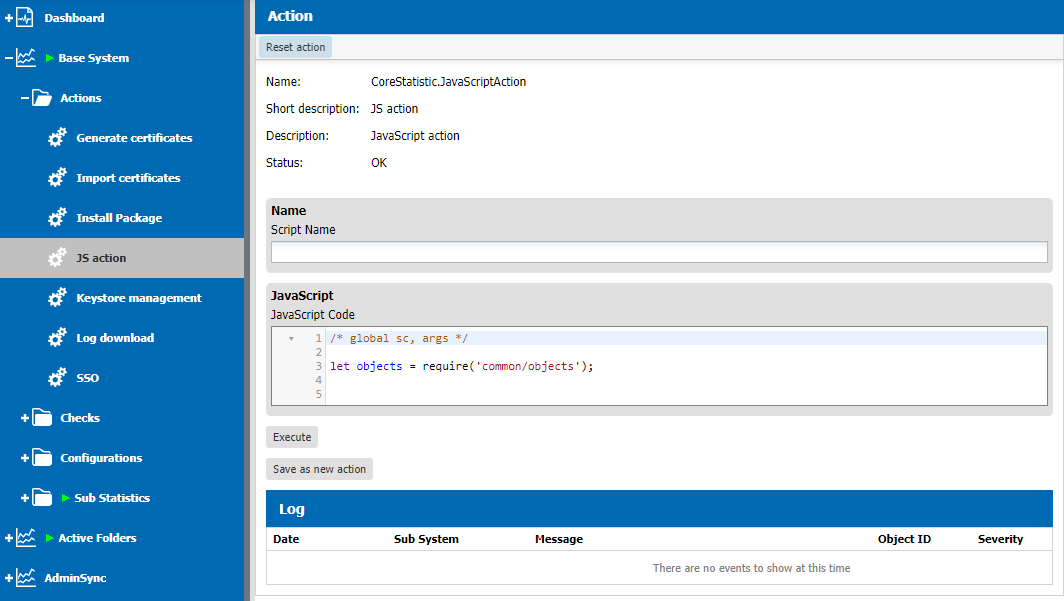Image resolution: width=1064 pixels, height=601 pixels.
Task: Open the Import certificates action
Action: point(128,178)
